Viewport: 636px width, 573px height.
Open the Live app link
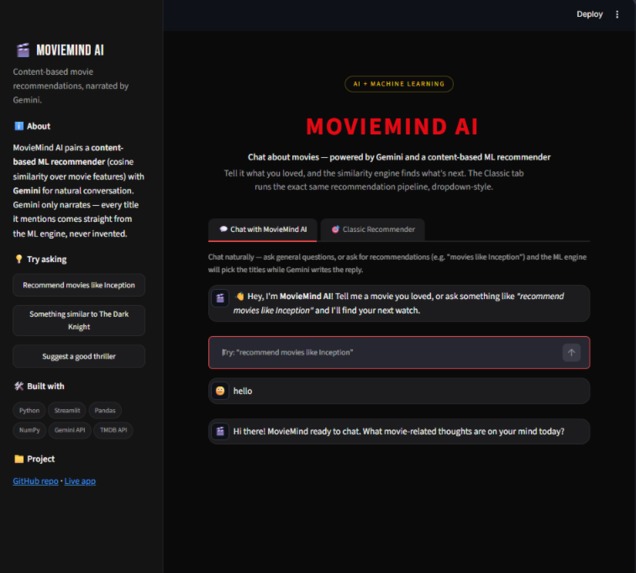pyautogui.click(x=80, y=481)
